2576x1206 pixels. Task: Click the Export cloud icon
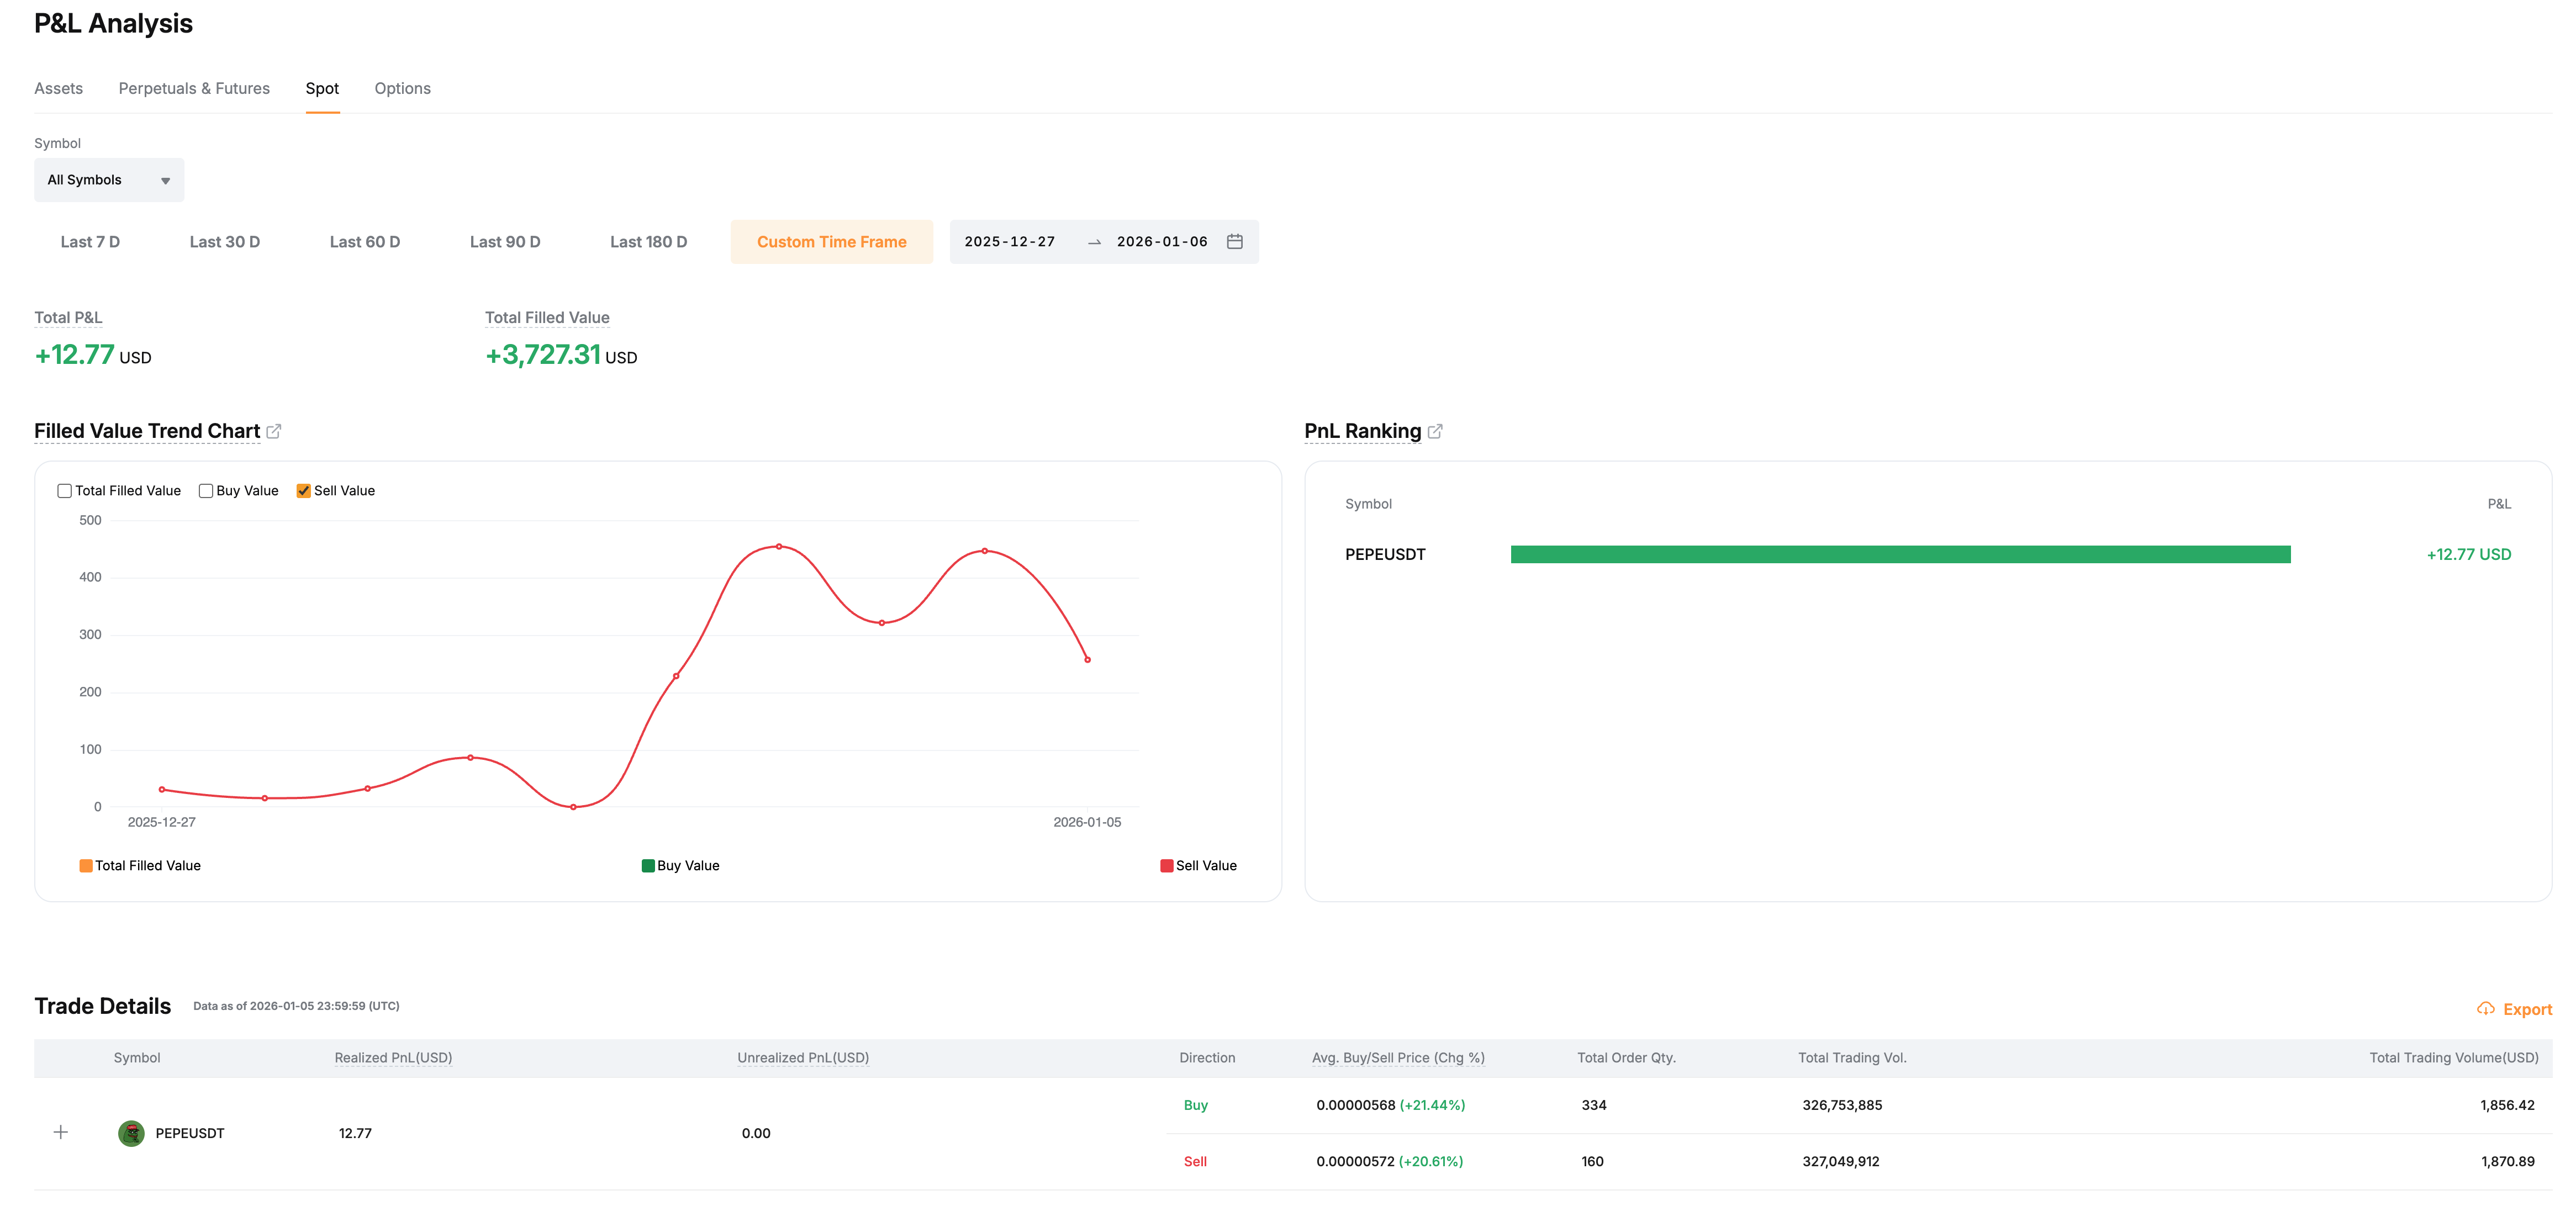pyautogui.click(x=2485, y=1009)
